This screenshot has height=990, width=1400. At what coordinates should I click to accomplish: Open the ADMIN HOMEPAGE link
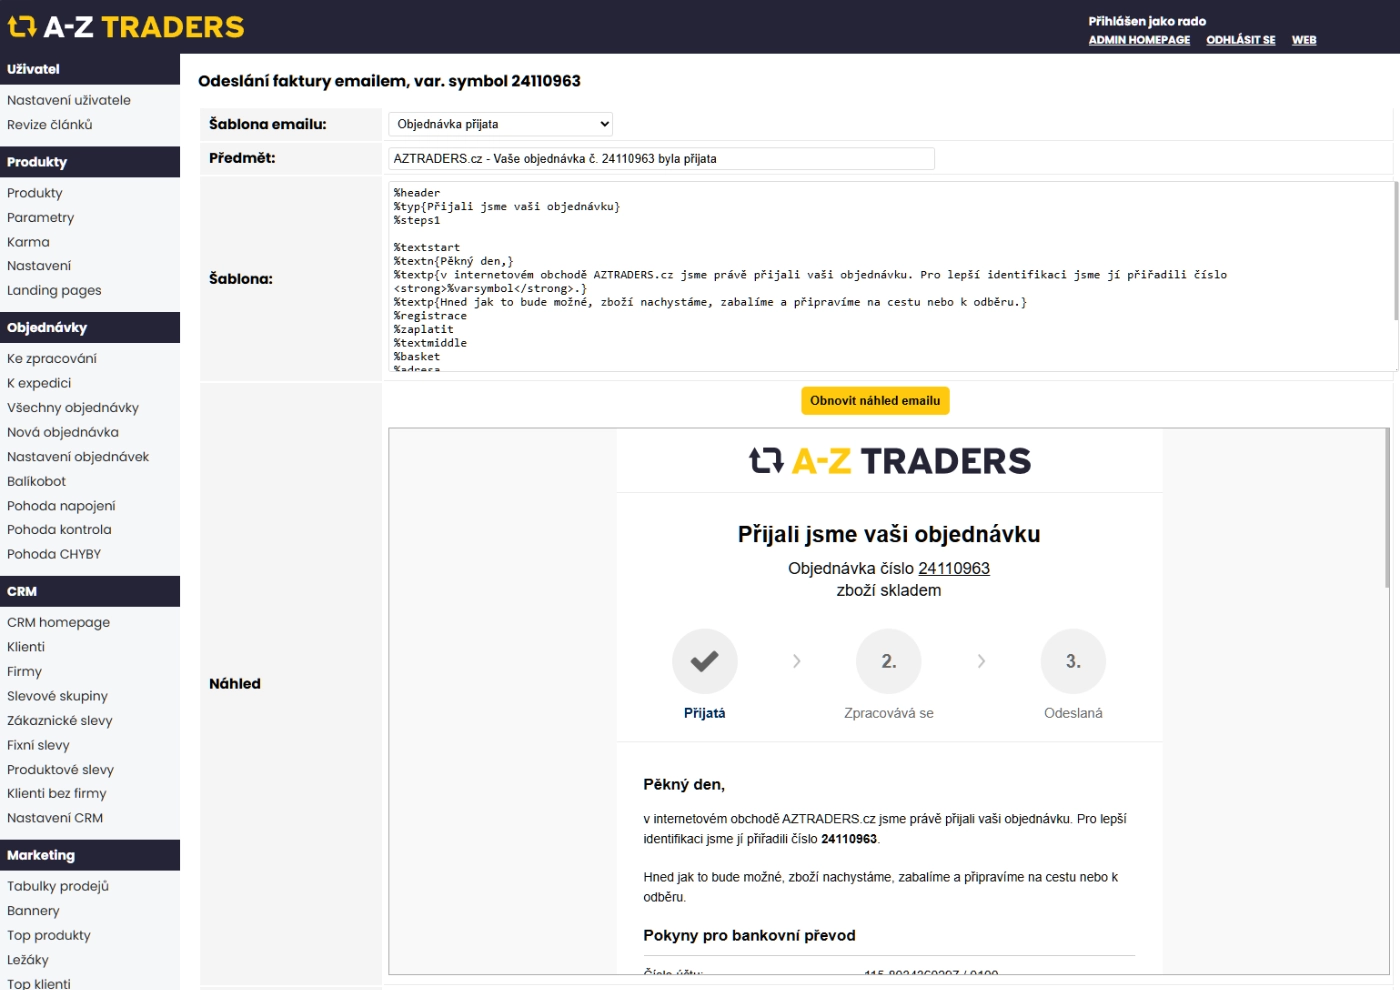coord(1139,40)
